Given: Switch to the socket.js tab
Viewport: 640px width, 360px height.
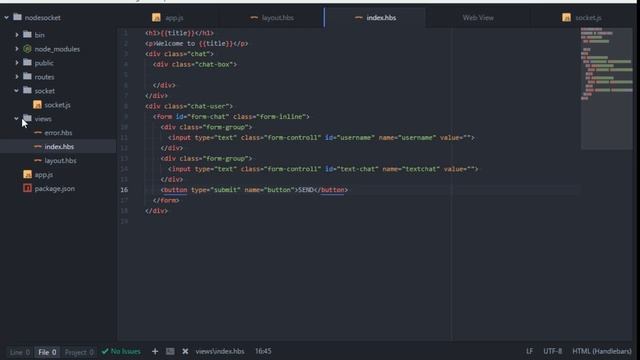Looking at the screenshot, I should coord(582,18).
